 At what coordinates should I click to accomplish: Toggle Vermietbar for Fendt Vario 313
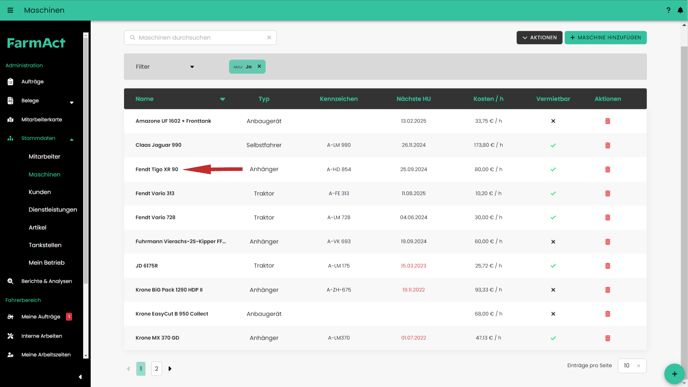(553, 194)
